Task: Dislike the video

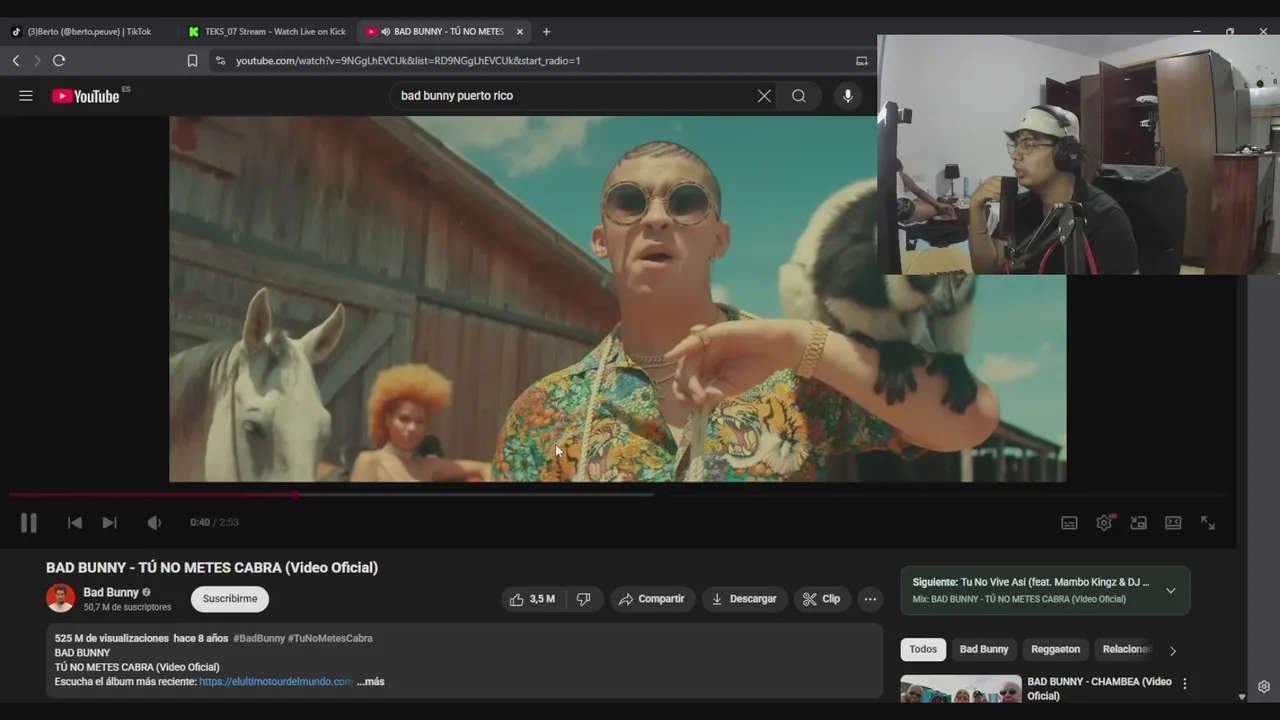Action: [x=583, y=599]
